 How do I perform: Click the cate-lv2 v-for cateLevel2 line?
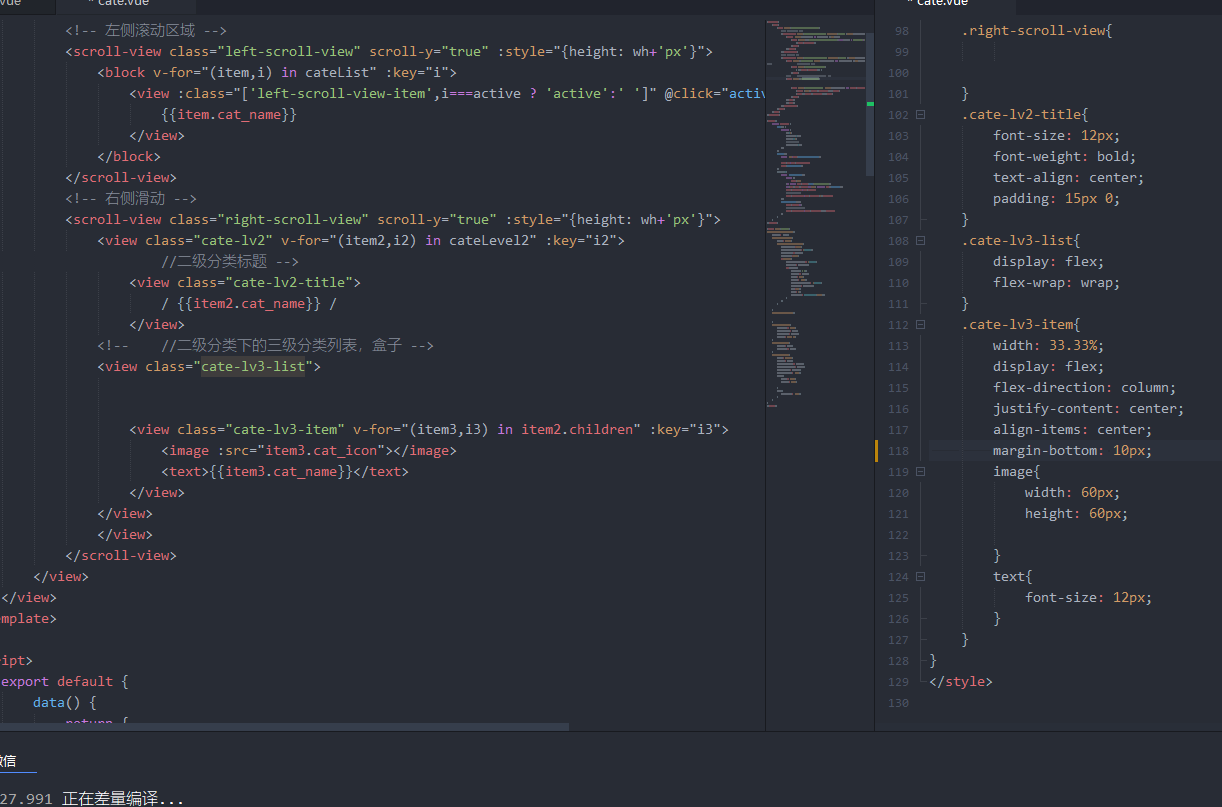(360, 240)
